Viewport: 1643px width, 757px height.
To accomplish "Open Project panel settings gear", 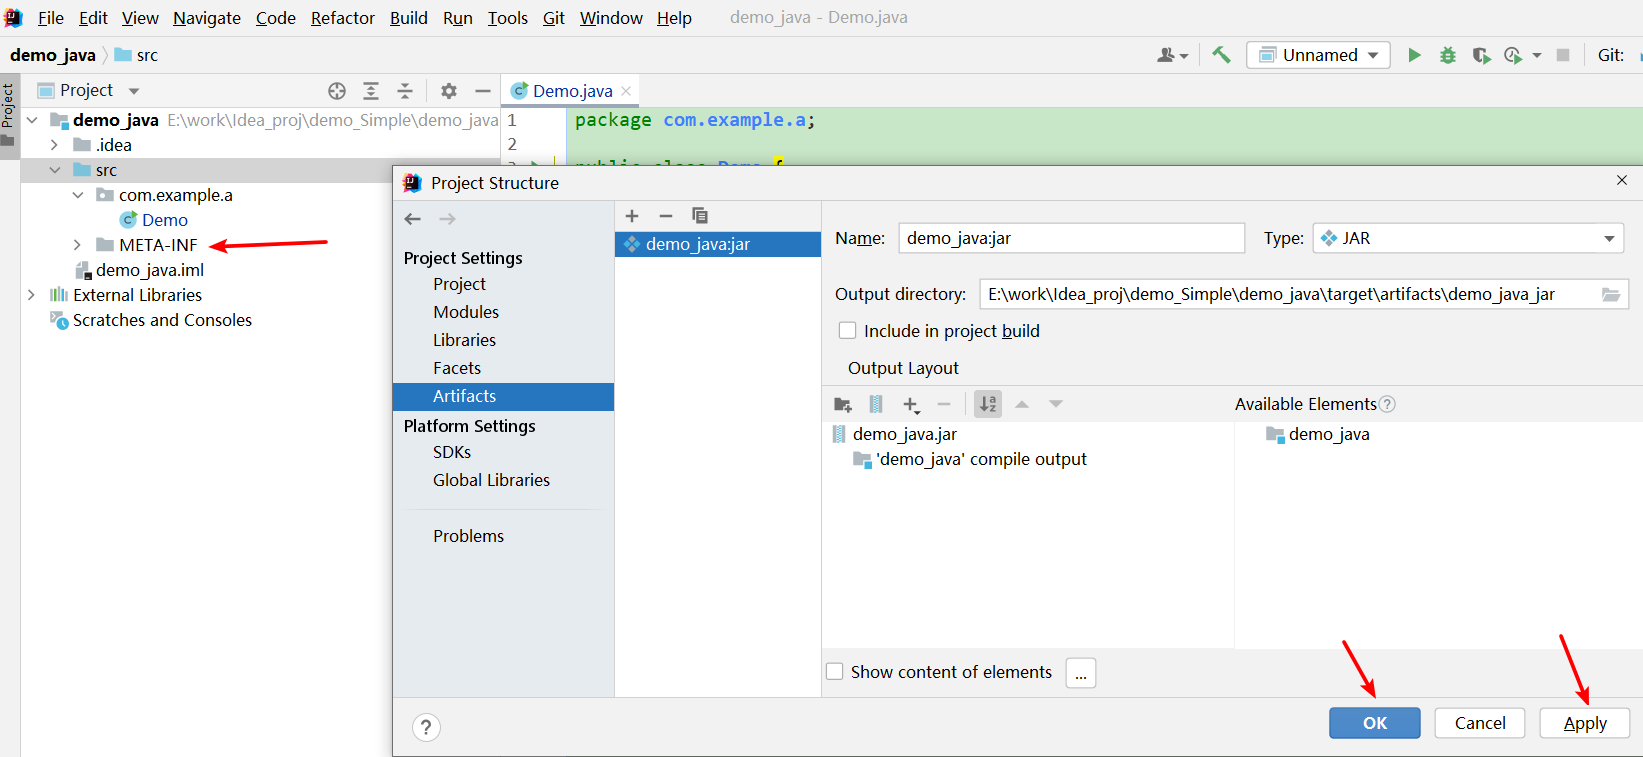I will coord(449,91).
